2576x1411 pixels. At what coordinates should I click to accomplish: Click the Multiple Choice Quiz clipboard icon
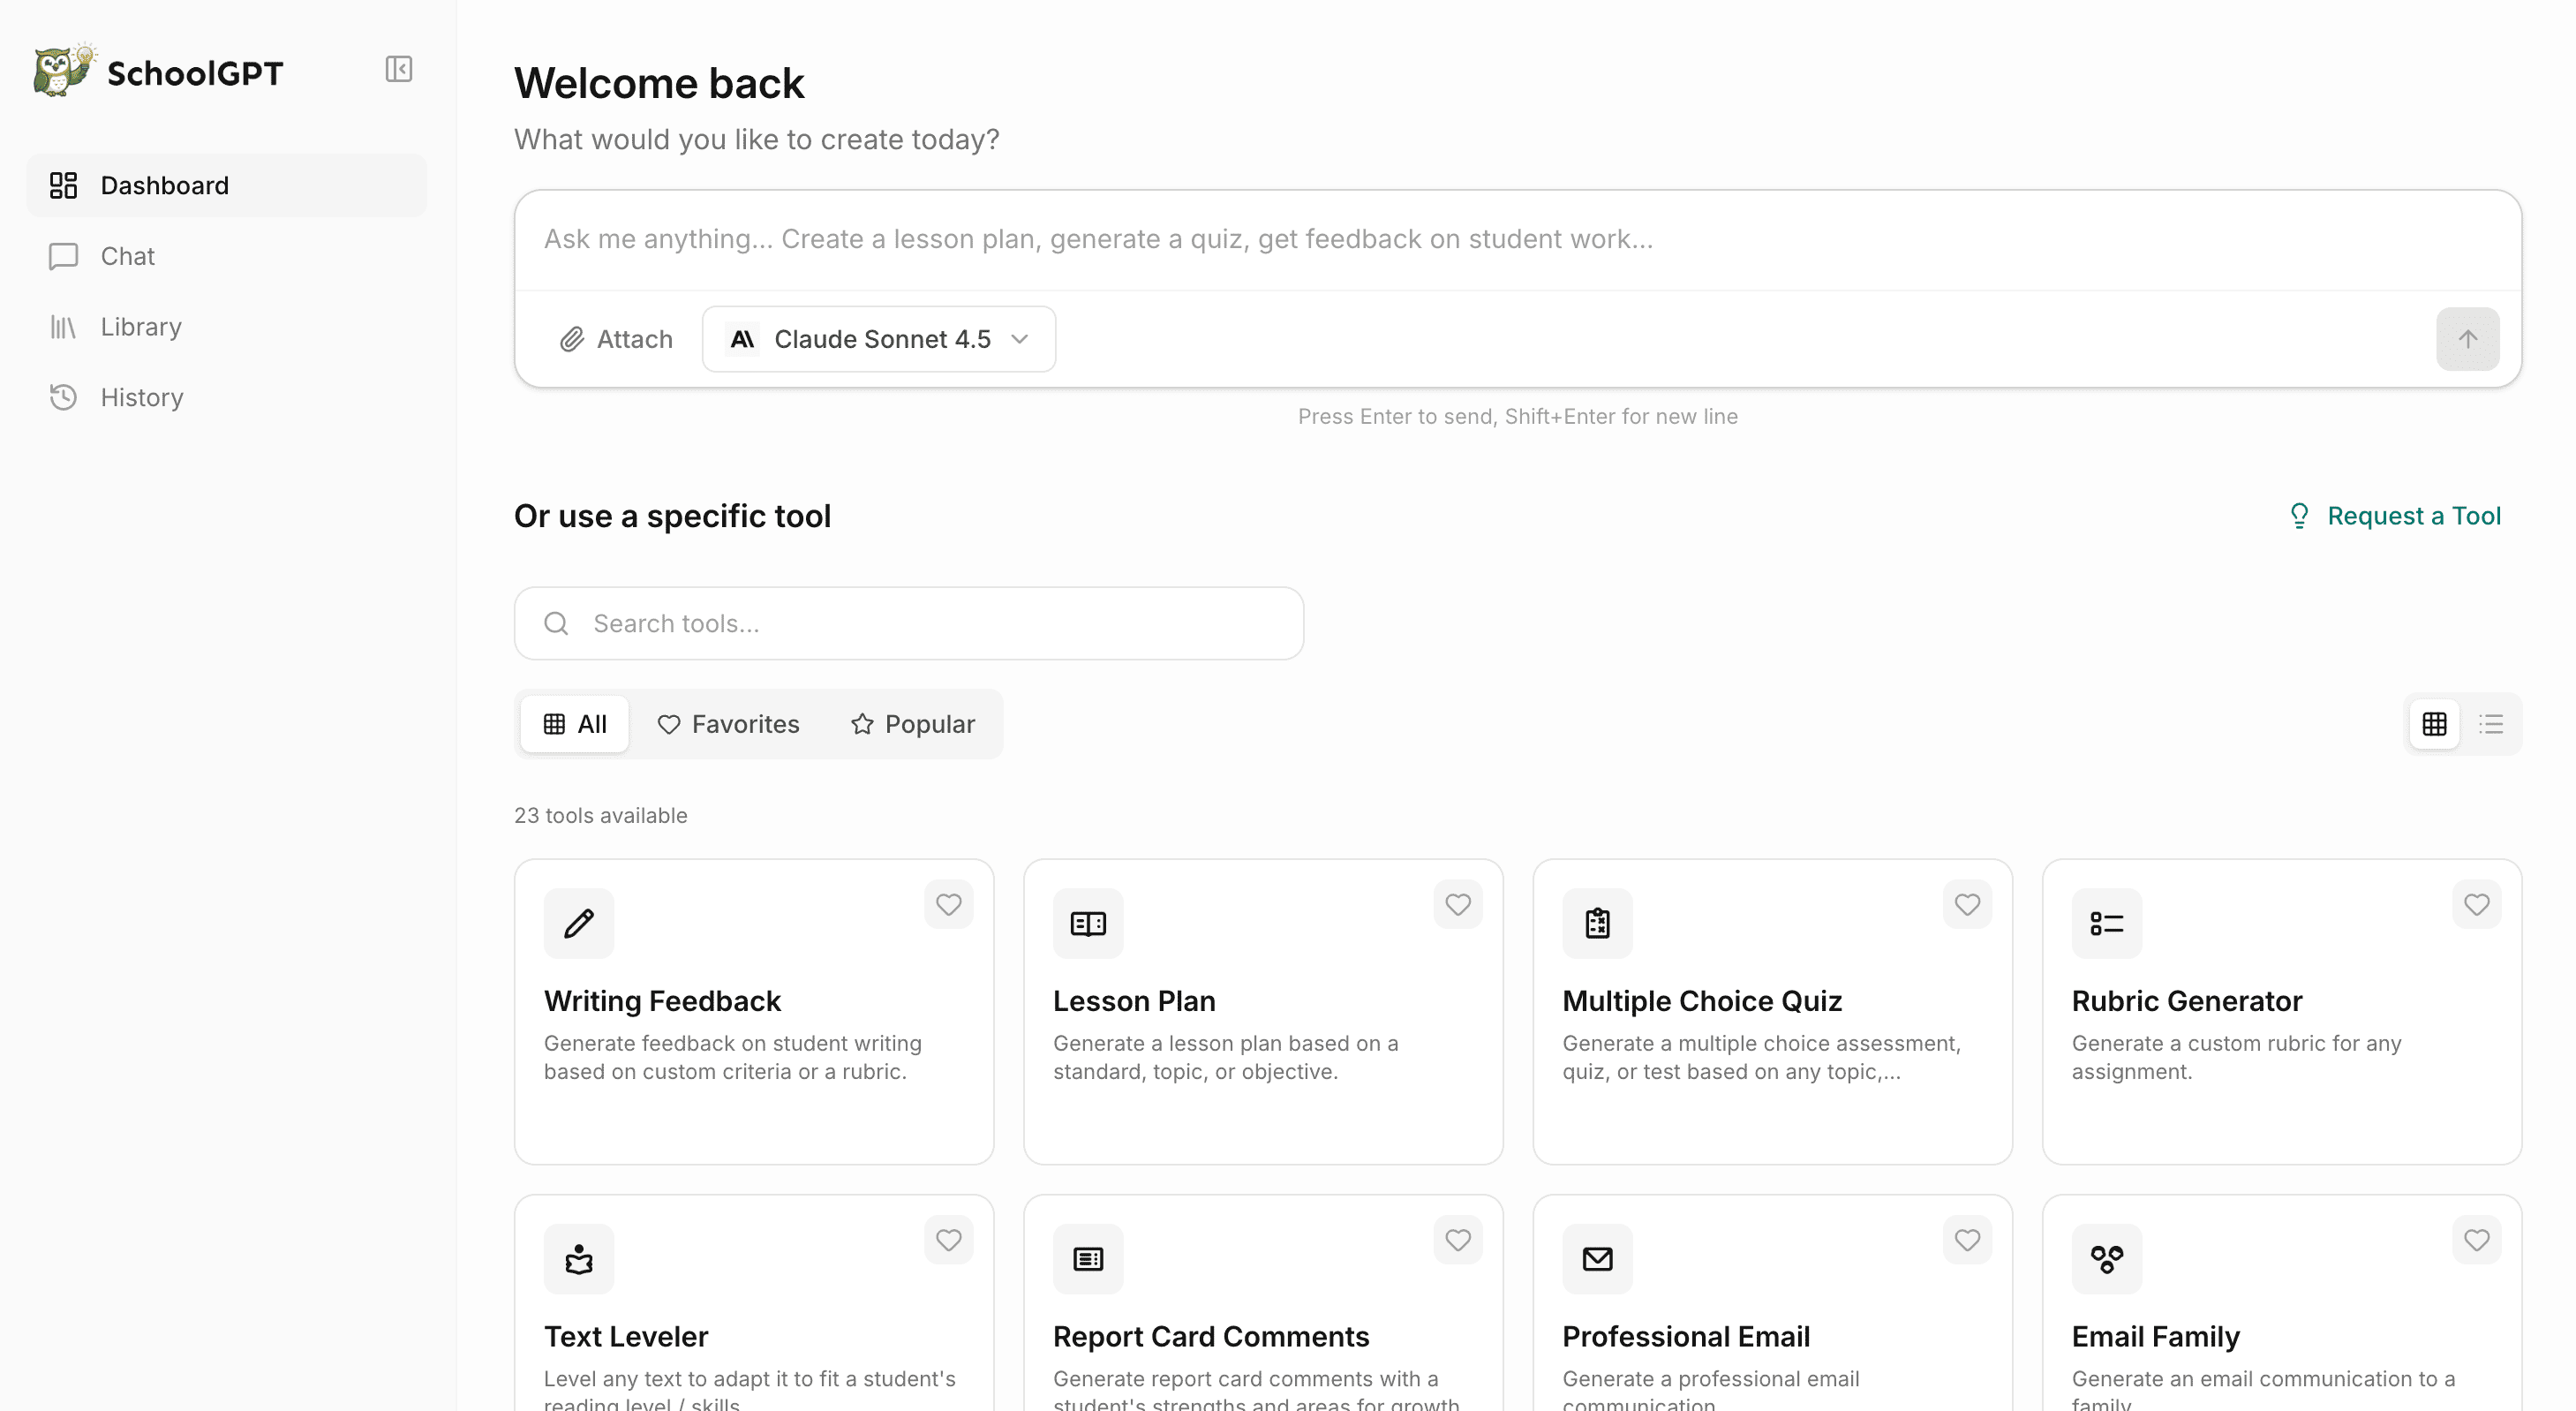pyautogui.click(x=1596, y=922)
